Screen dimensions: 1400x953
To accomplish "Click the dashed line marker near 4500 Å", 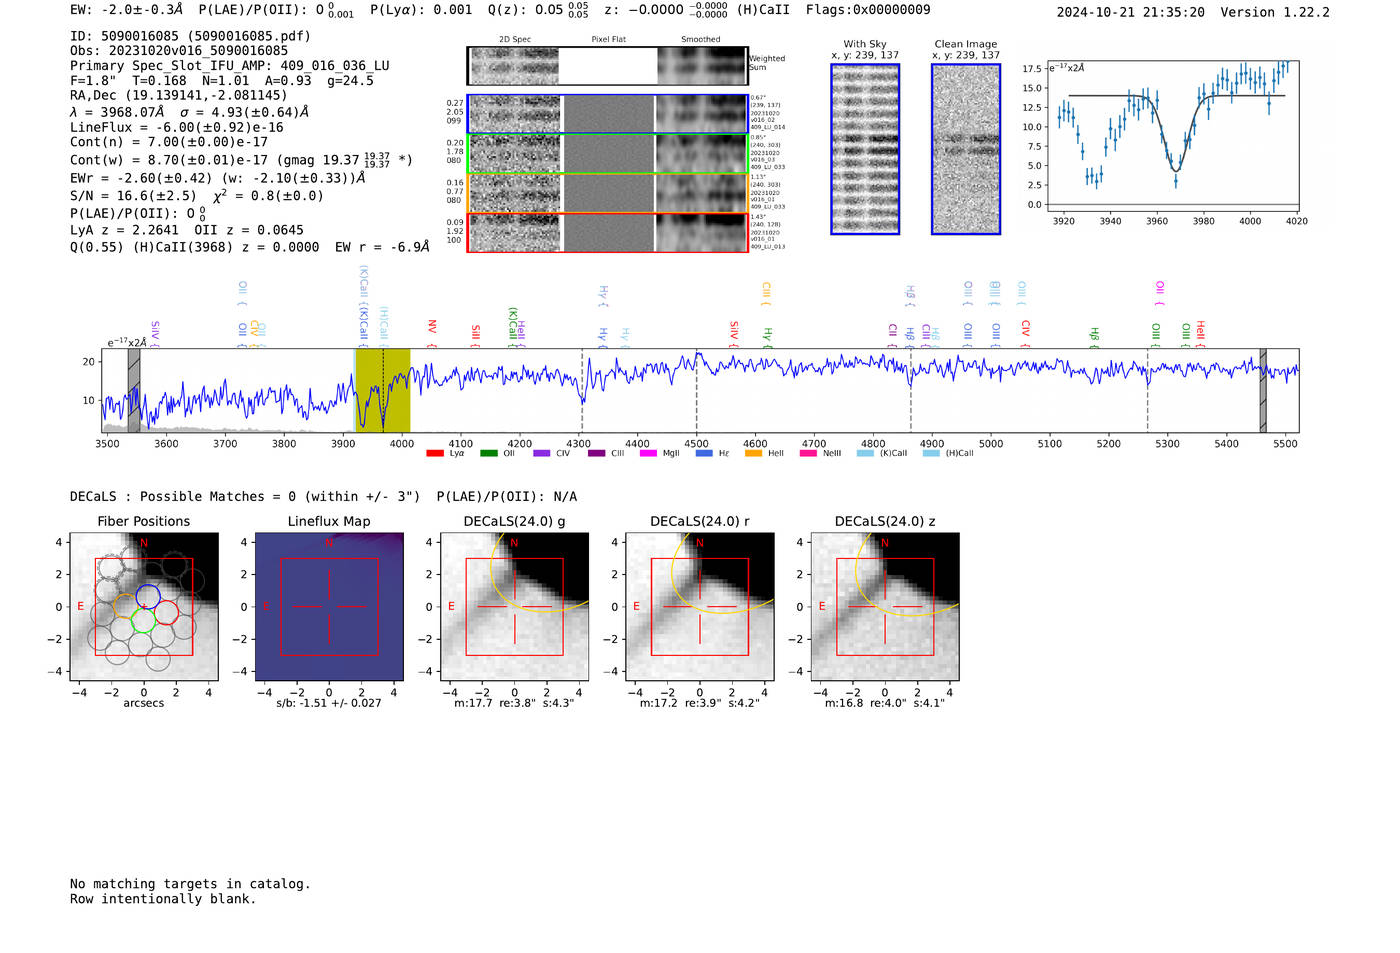I will (697, 390).
